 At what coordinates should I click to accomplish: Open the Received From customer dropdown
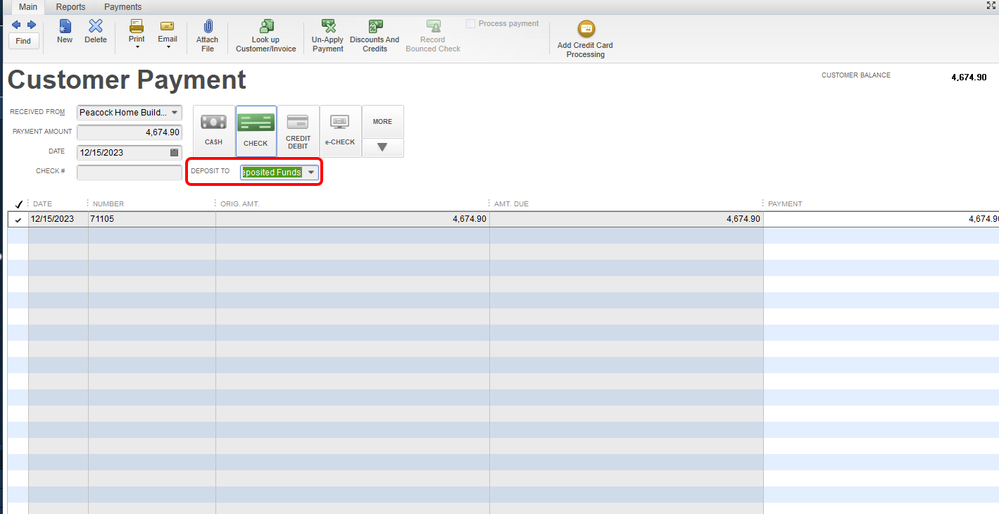(175, 113)
